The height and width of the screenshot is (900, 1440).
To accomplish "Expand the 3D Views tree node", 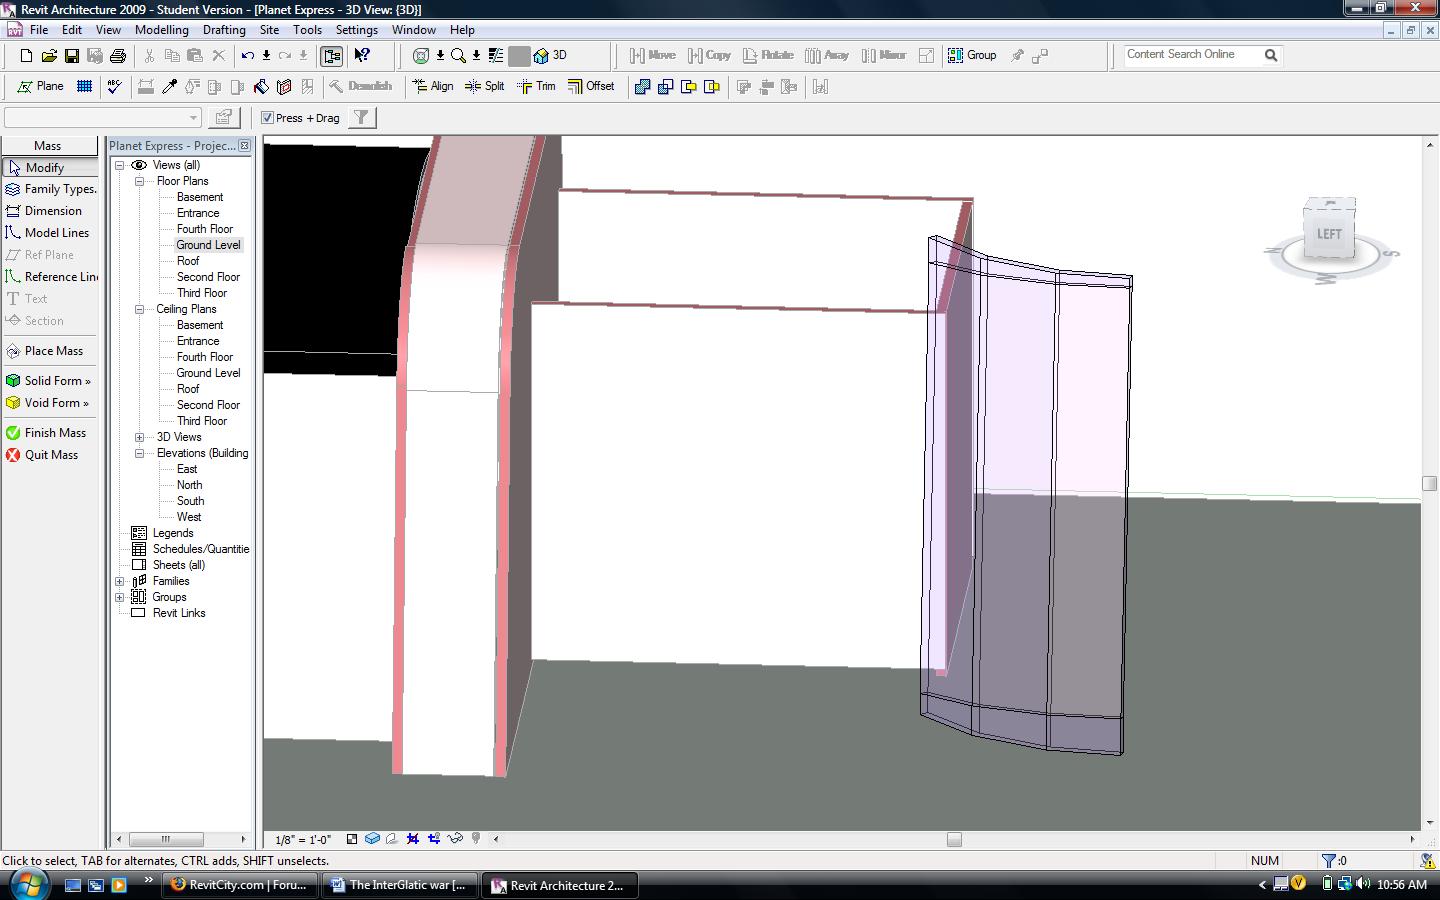I will (x=140, y=437).
